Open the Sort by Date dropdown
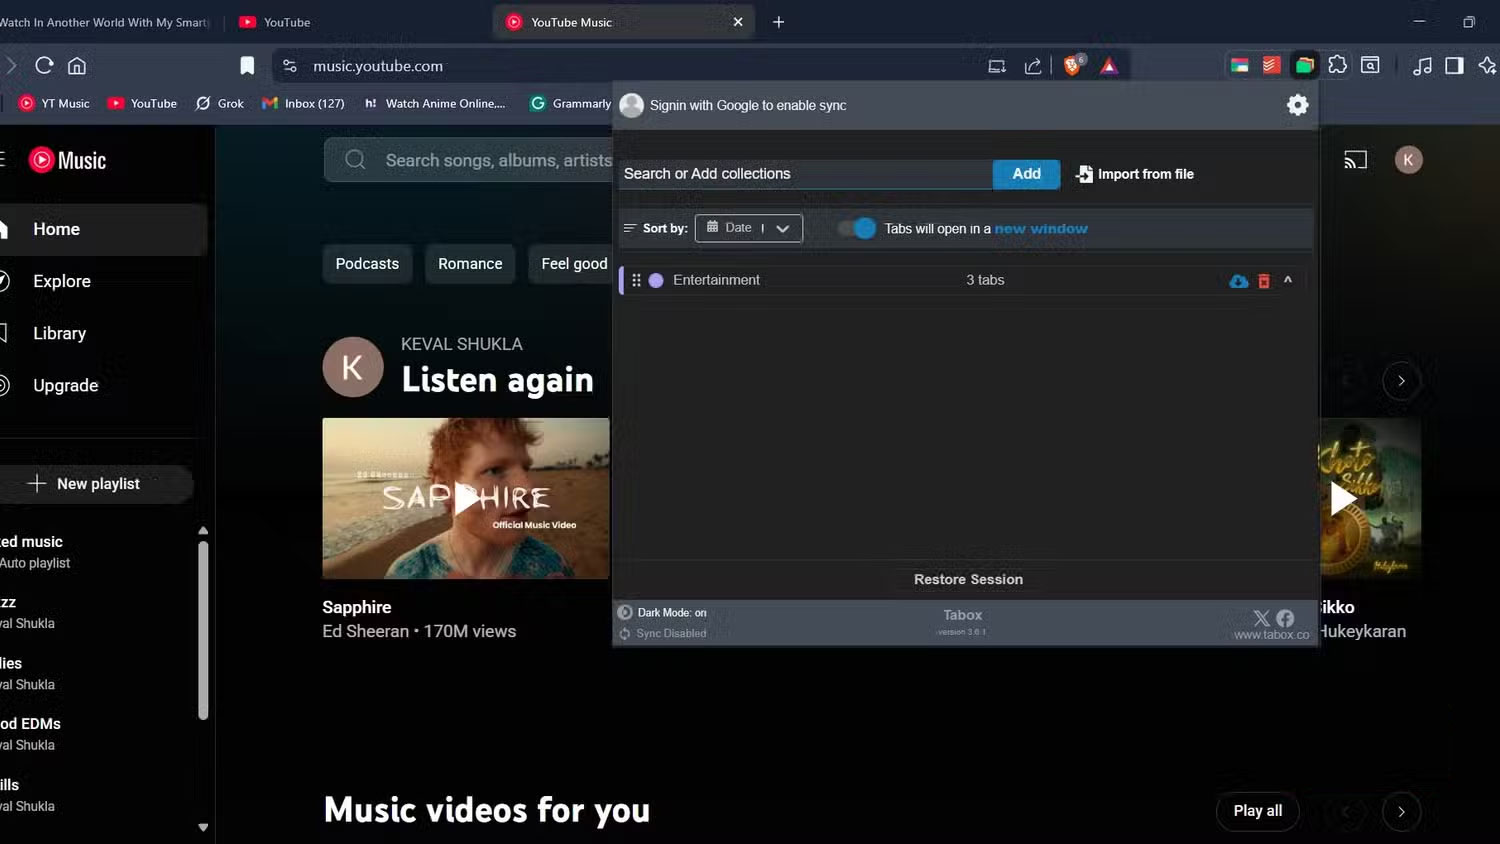Viewport: 1500px width, 844px height. [x=748, y=228]
